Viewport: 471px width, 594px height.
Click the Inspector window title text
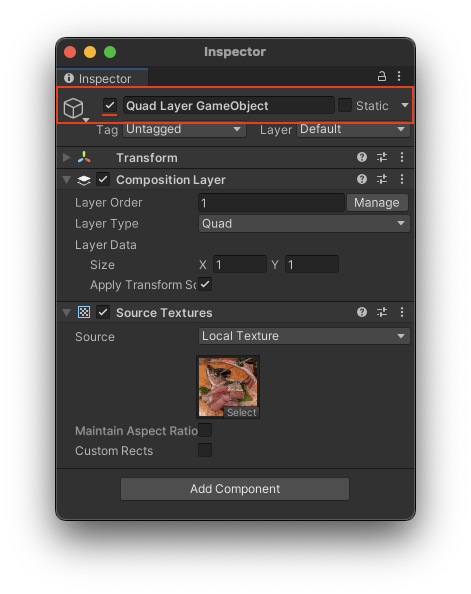(235, 52)
